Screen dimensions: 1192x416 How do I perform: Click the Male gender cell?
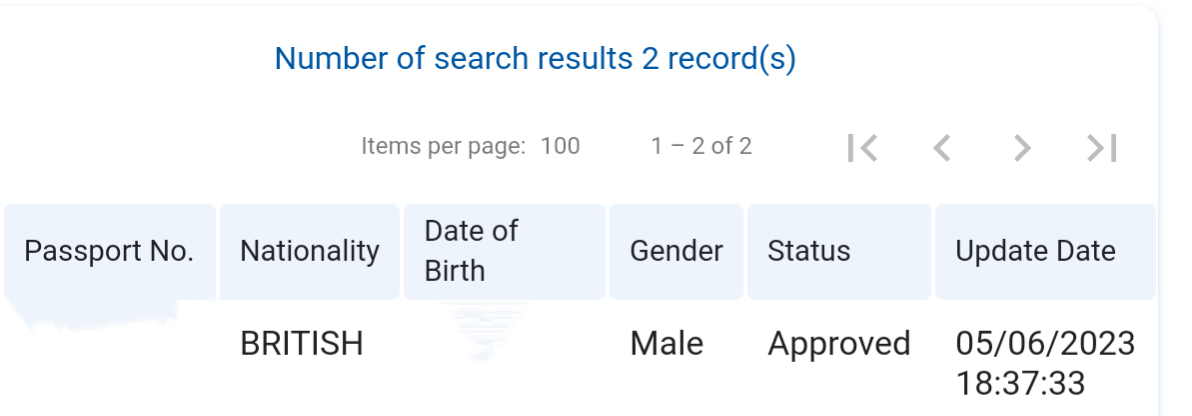[667, 344]
